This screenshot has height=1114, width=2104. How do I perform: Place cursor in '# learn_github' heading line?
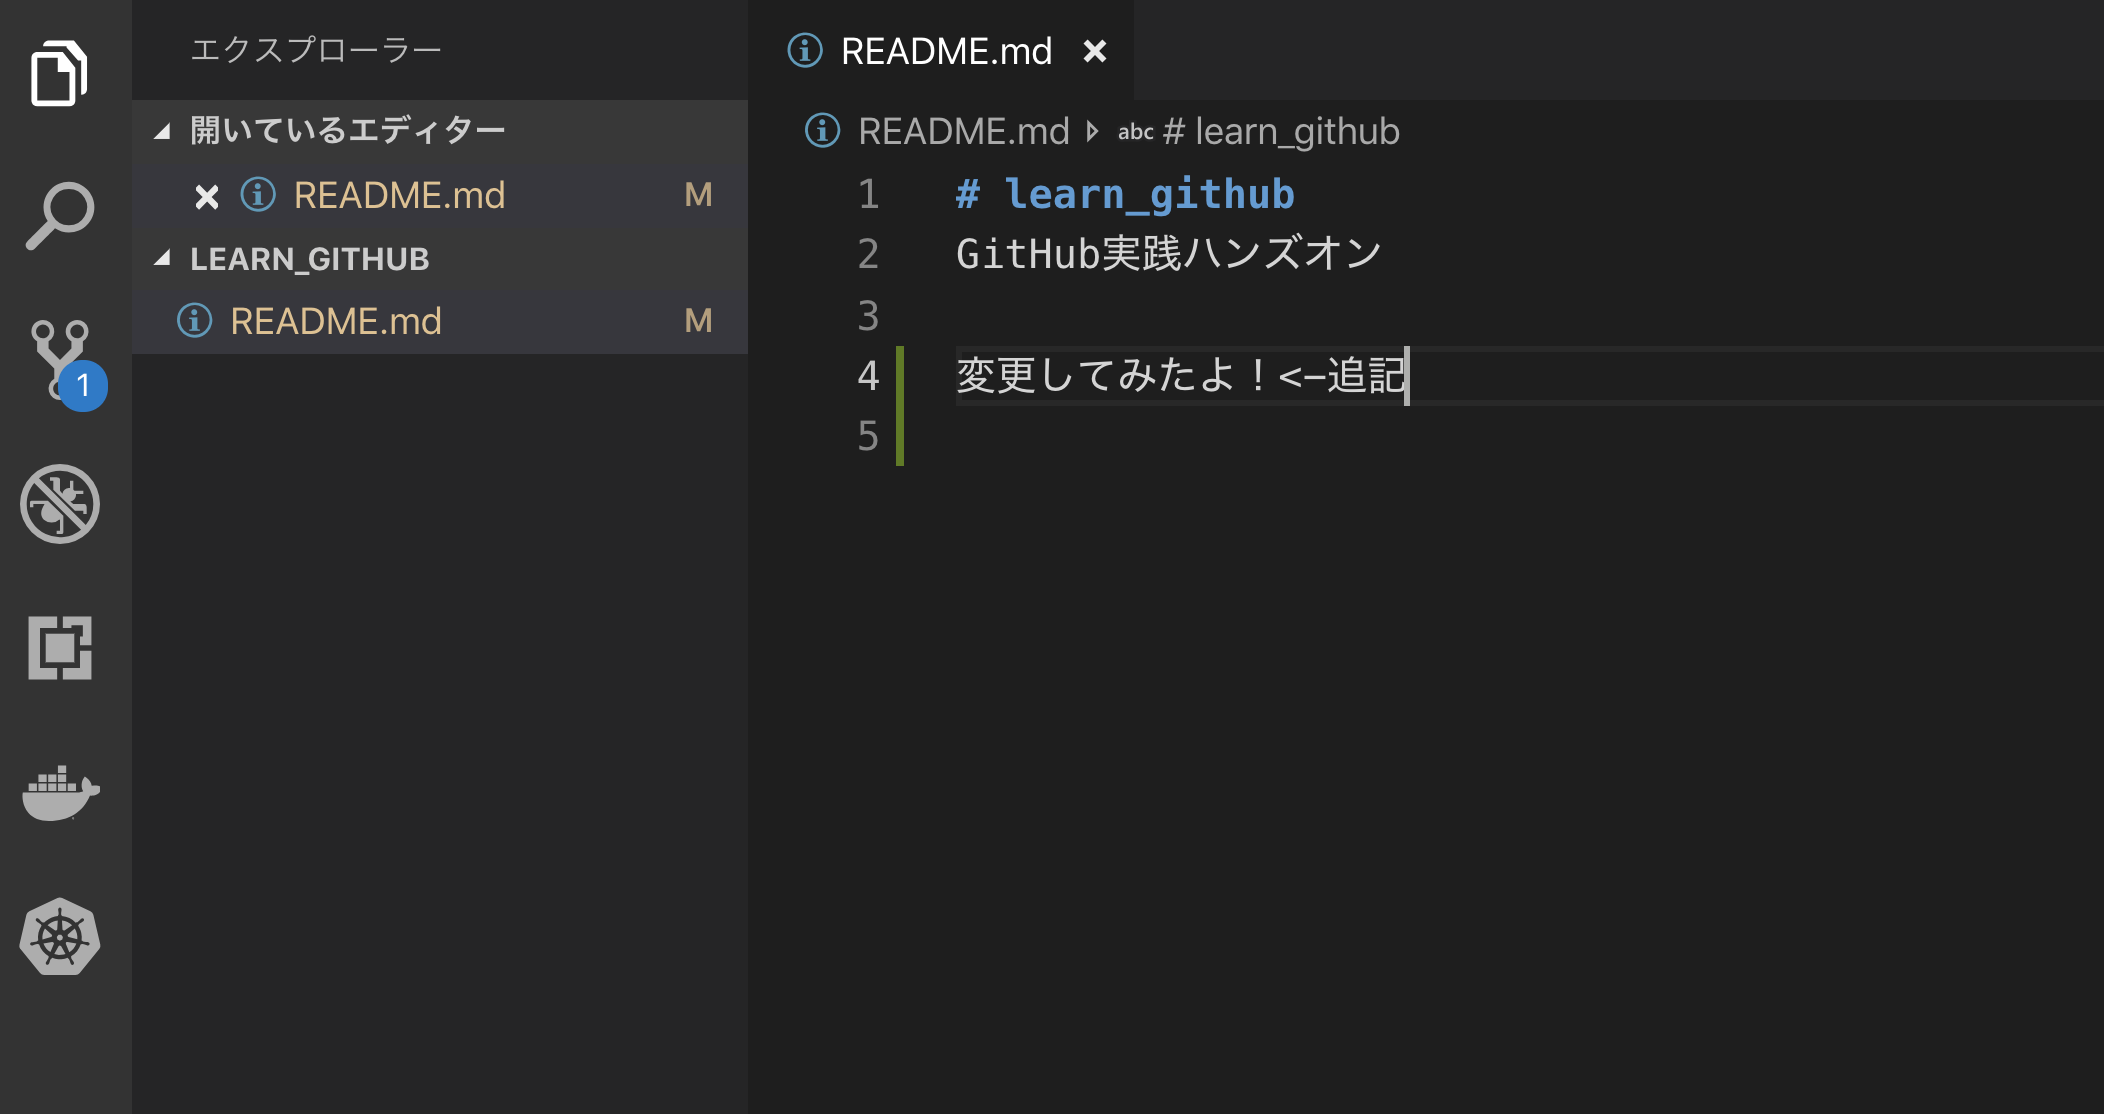pyautogui.click(x=1125, y=194)
